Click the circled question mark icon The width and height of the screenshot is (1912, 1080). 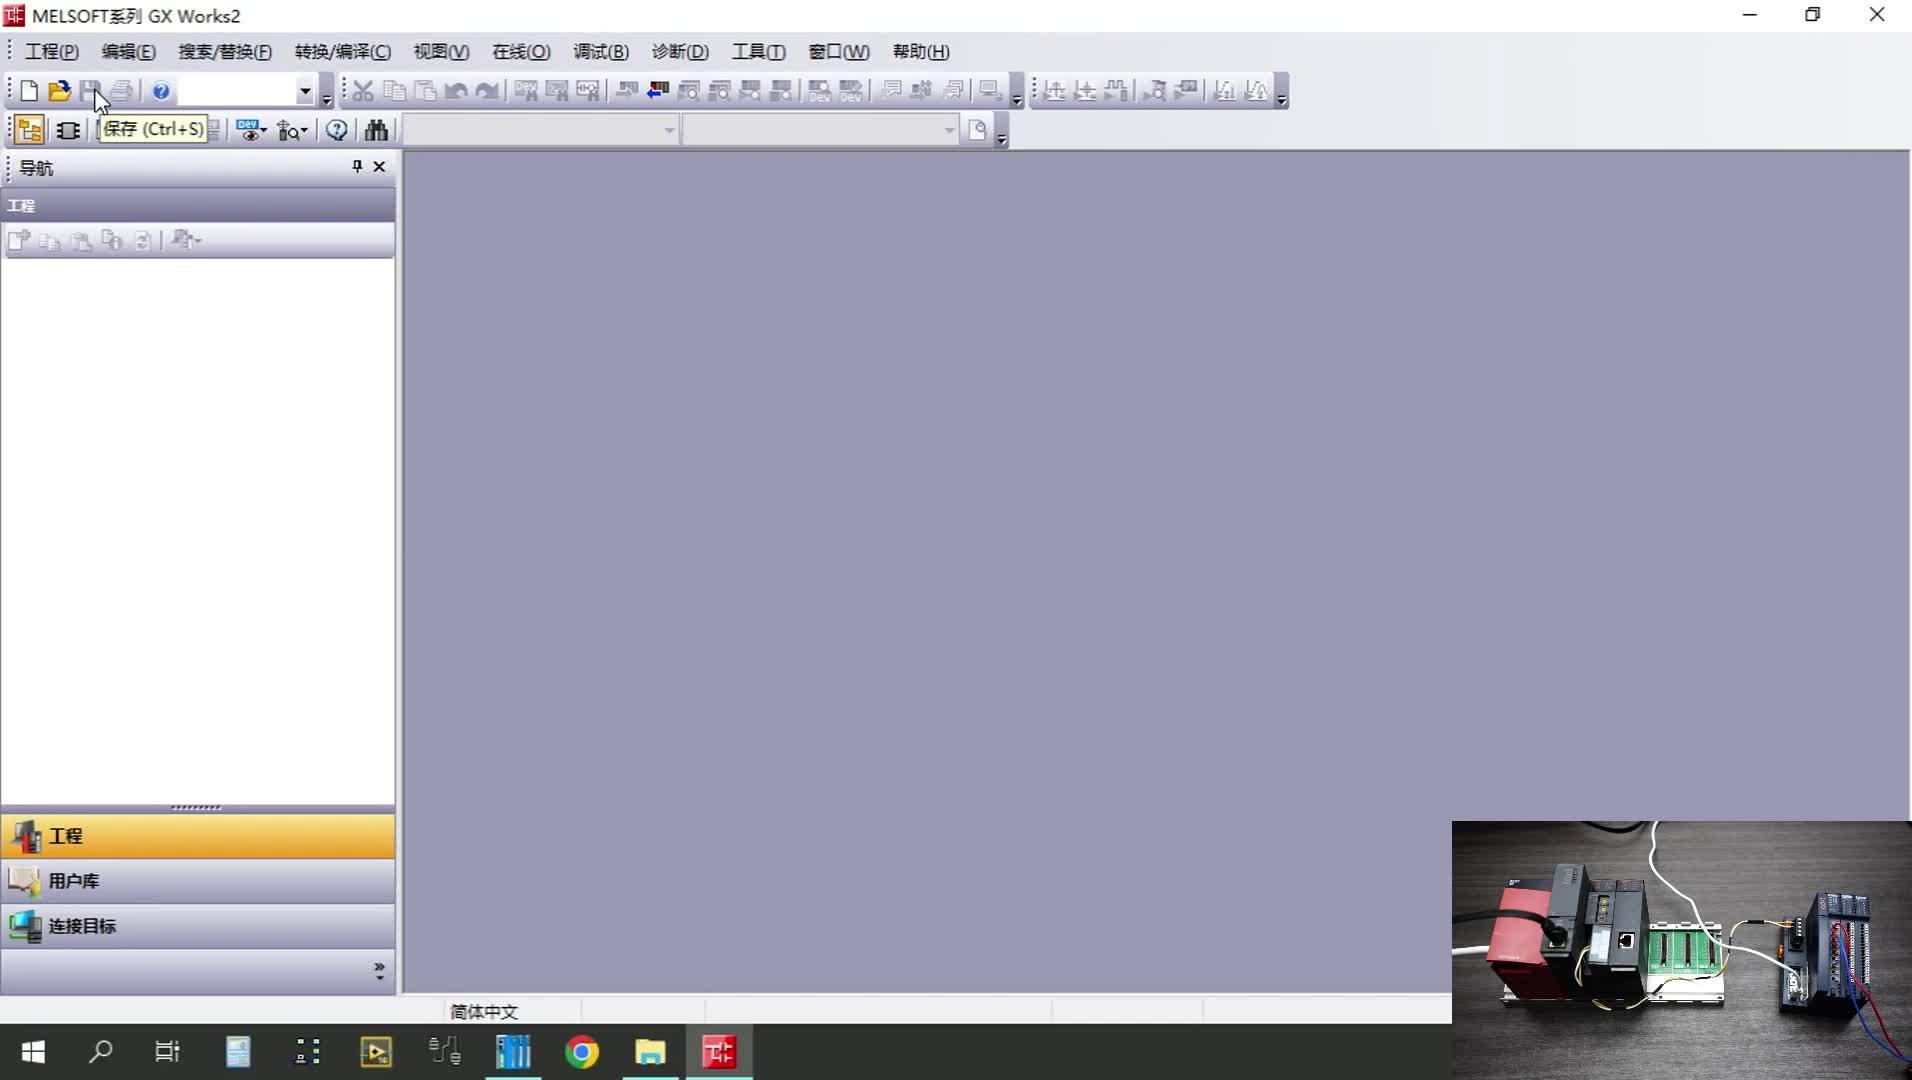tap(337, 130)
